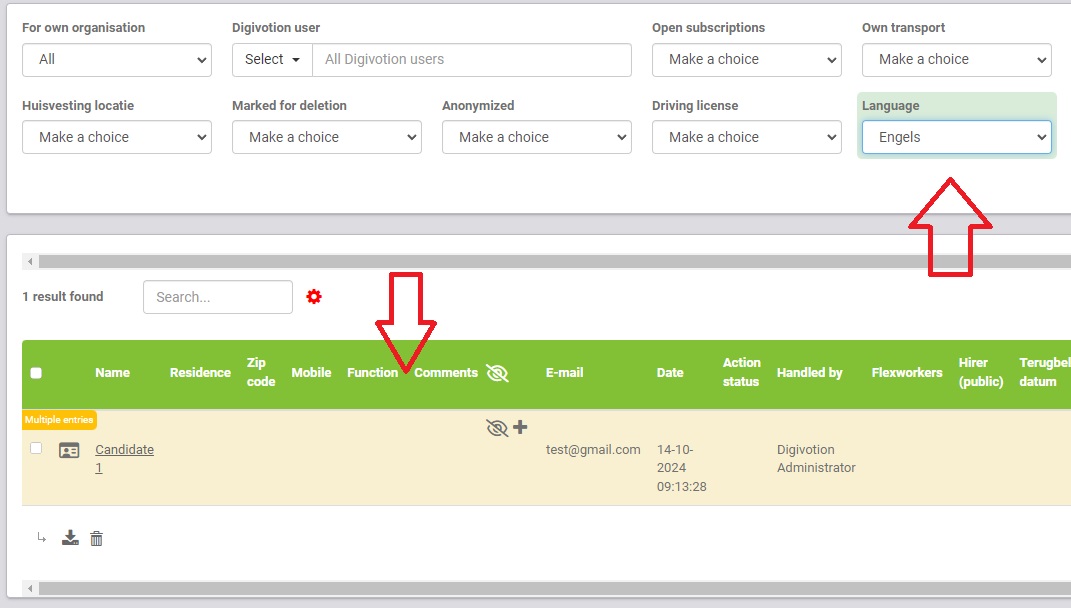
Task: Open the Language dropdown showing Engels
Action: [x=956, y=137]
